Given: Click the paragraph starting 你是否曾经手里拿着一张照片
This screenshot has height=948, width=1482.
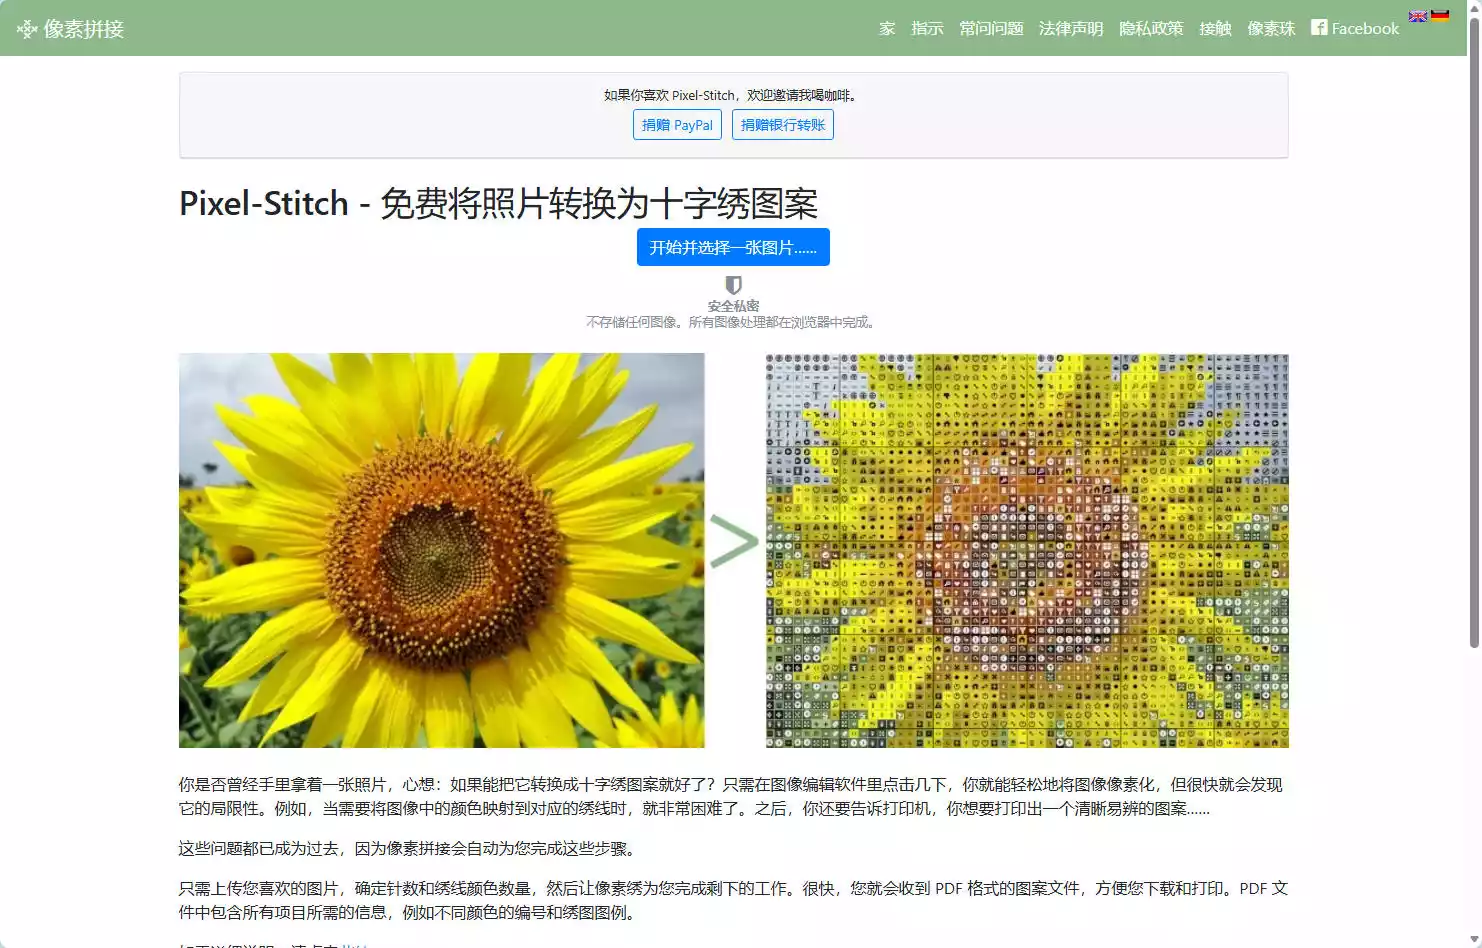Looking at the screenshot, I should (731, 796).
